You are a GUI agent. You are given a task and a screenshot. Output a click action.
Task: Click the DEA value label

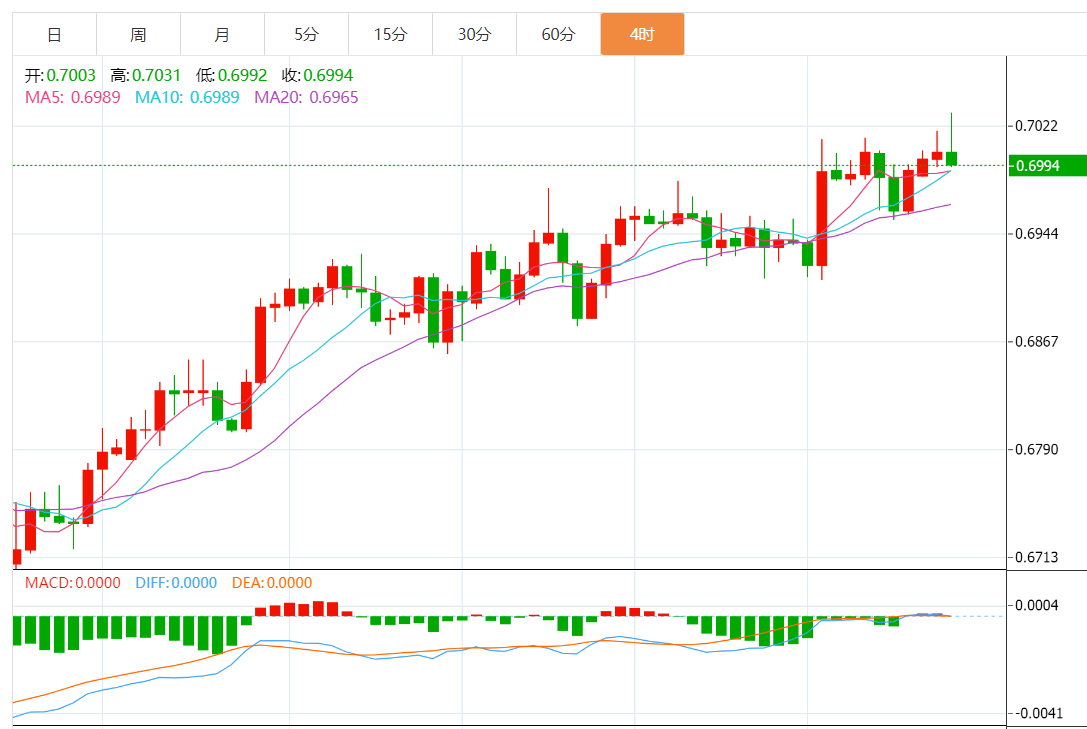271,583
